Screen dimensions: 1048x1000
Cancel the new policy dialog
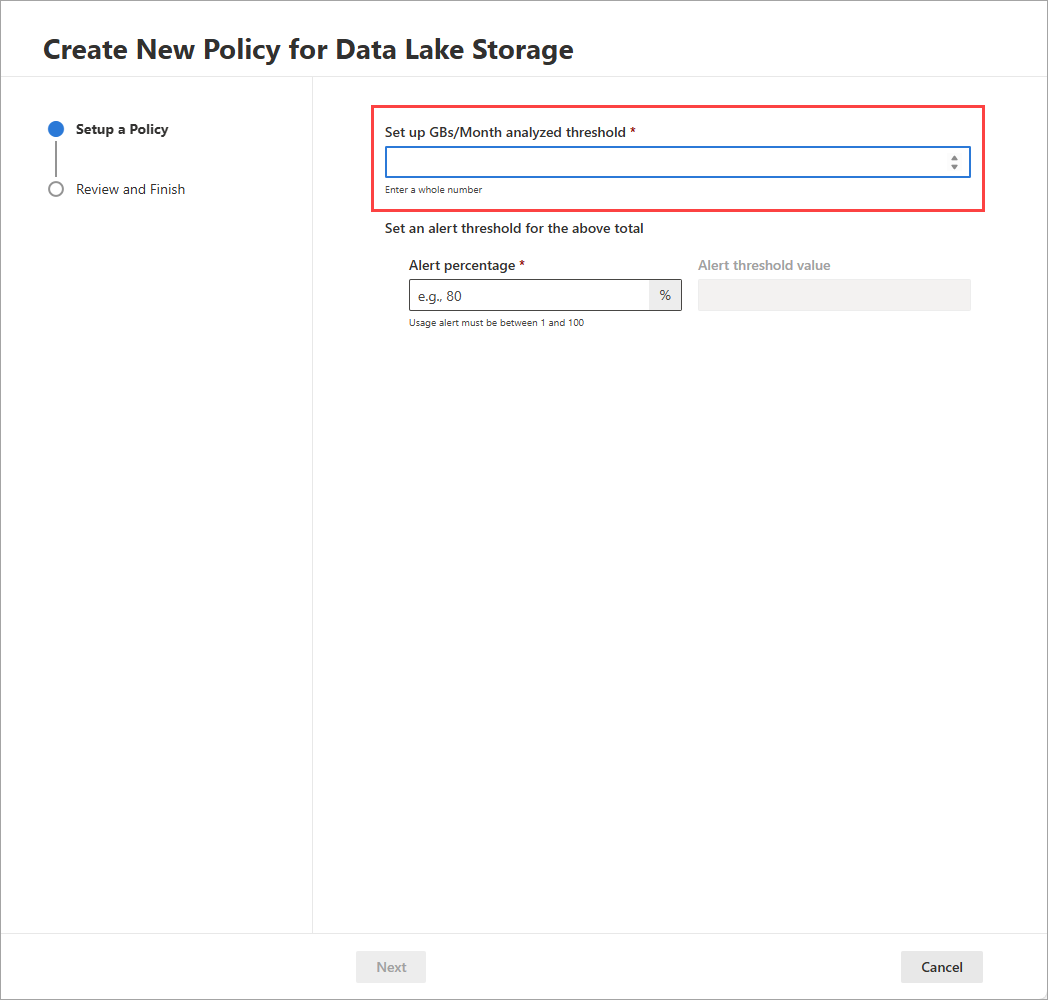[x=942, y=967]
